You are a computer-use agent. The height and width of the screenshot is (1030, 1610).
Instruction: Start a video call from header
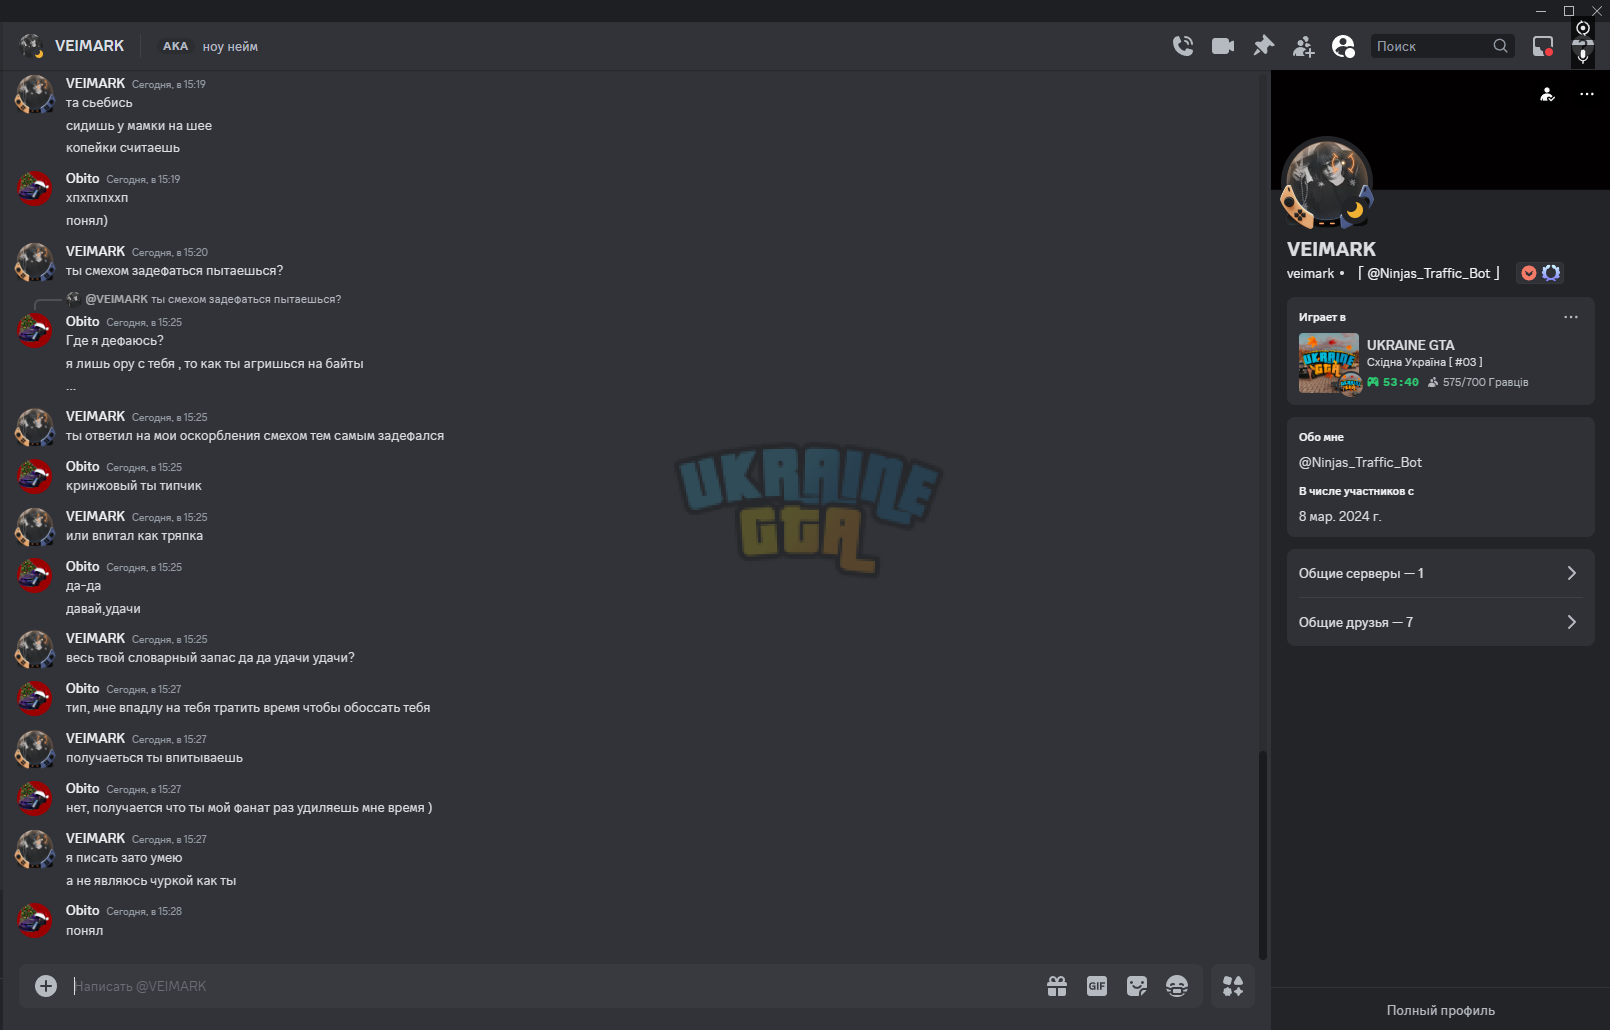click(1223, 46)
